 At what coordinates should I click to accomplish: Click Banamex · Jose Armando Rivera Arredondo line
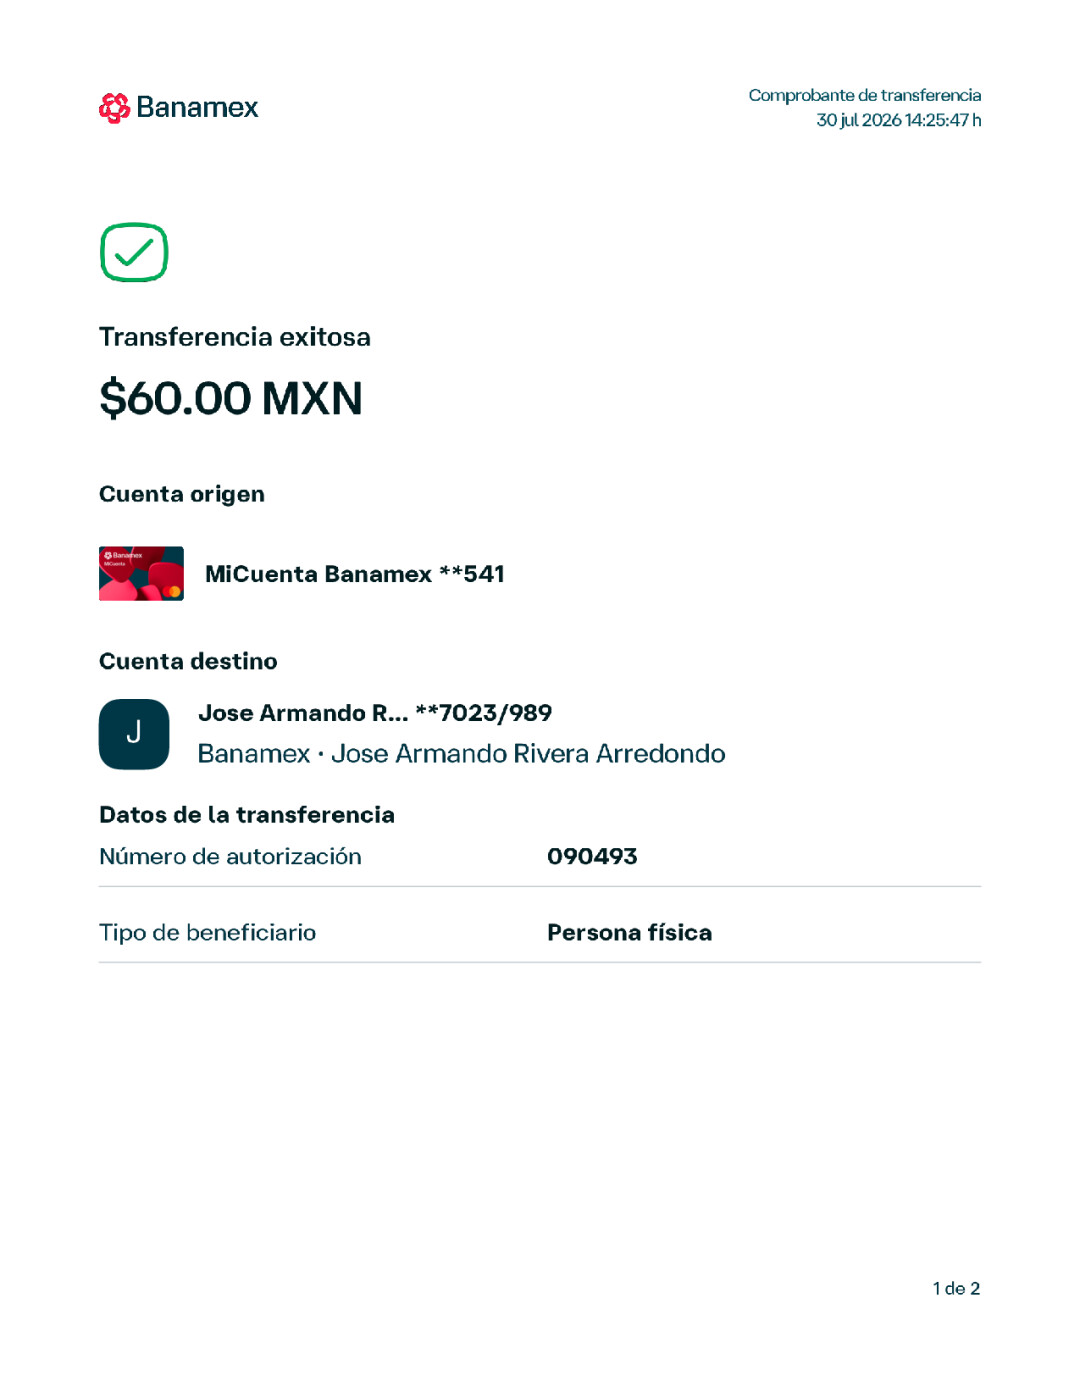pyautogui.click(x=462, y=753)
